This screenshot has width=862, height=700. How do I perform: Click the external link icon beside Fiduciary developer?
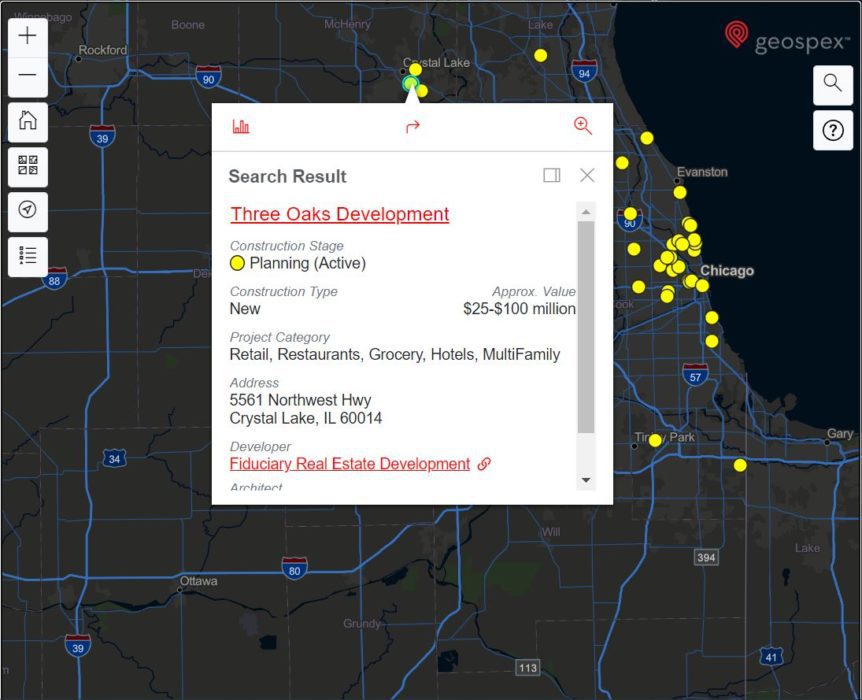click(485, 464)
